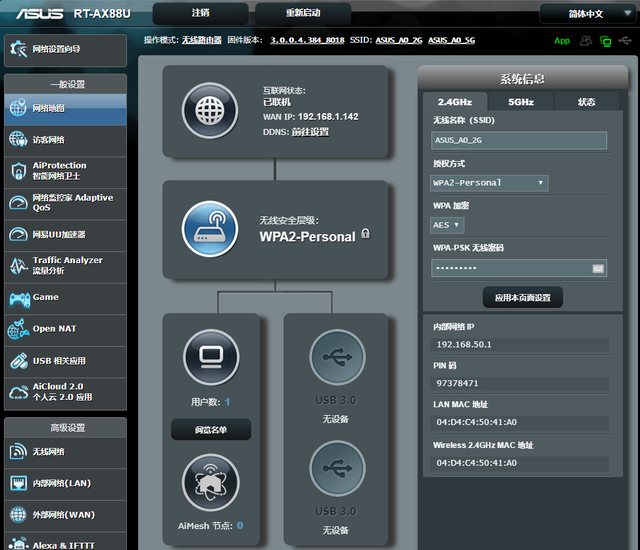This screenshot has height=550, width=640.
Task: Open the Guest Network icon
Action: click(18, 140)
